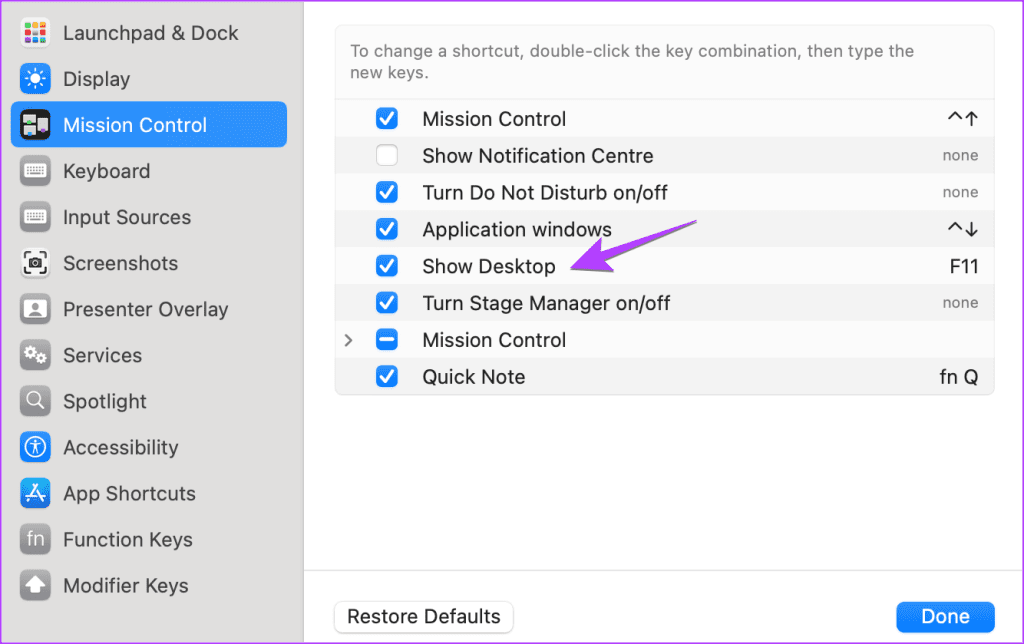Click the F11 shortcut field

click(x=965, y=266)
